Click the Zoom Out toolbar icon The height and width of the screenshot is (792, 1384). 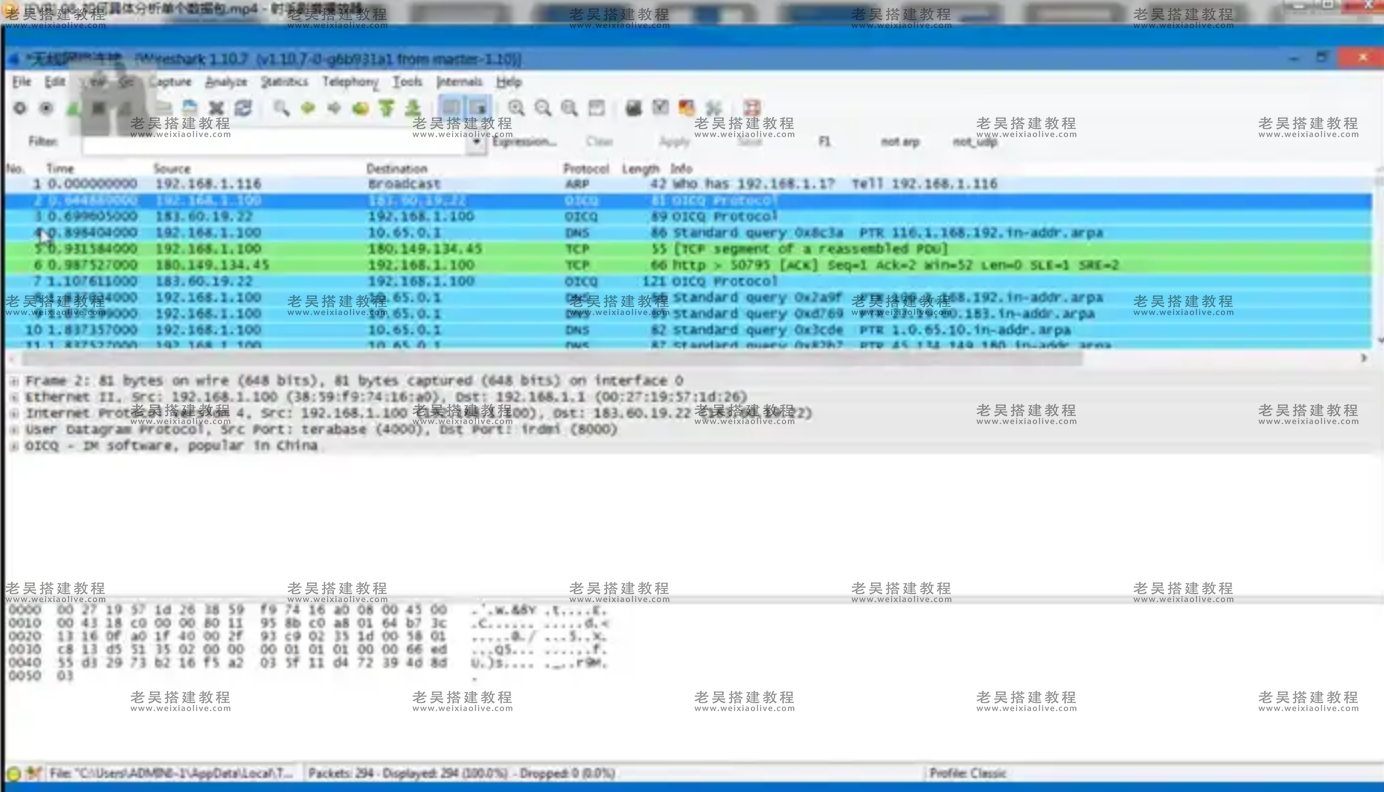pos(543,108)
